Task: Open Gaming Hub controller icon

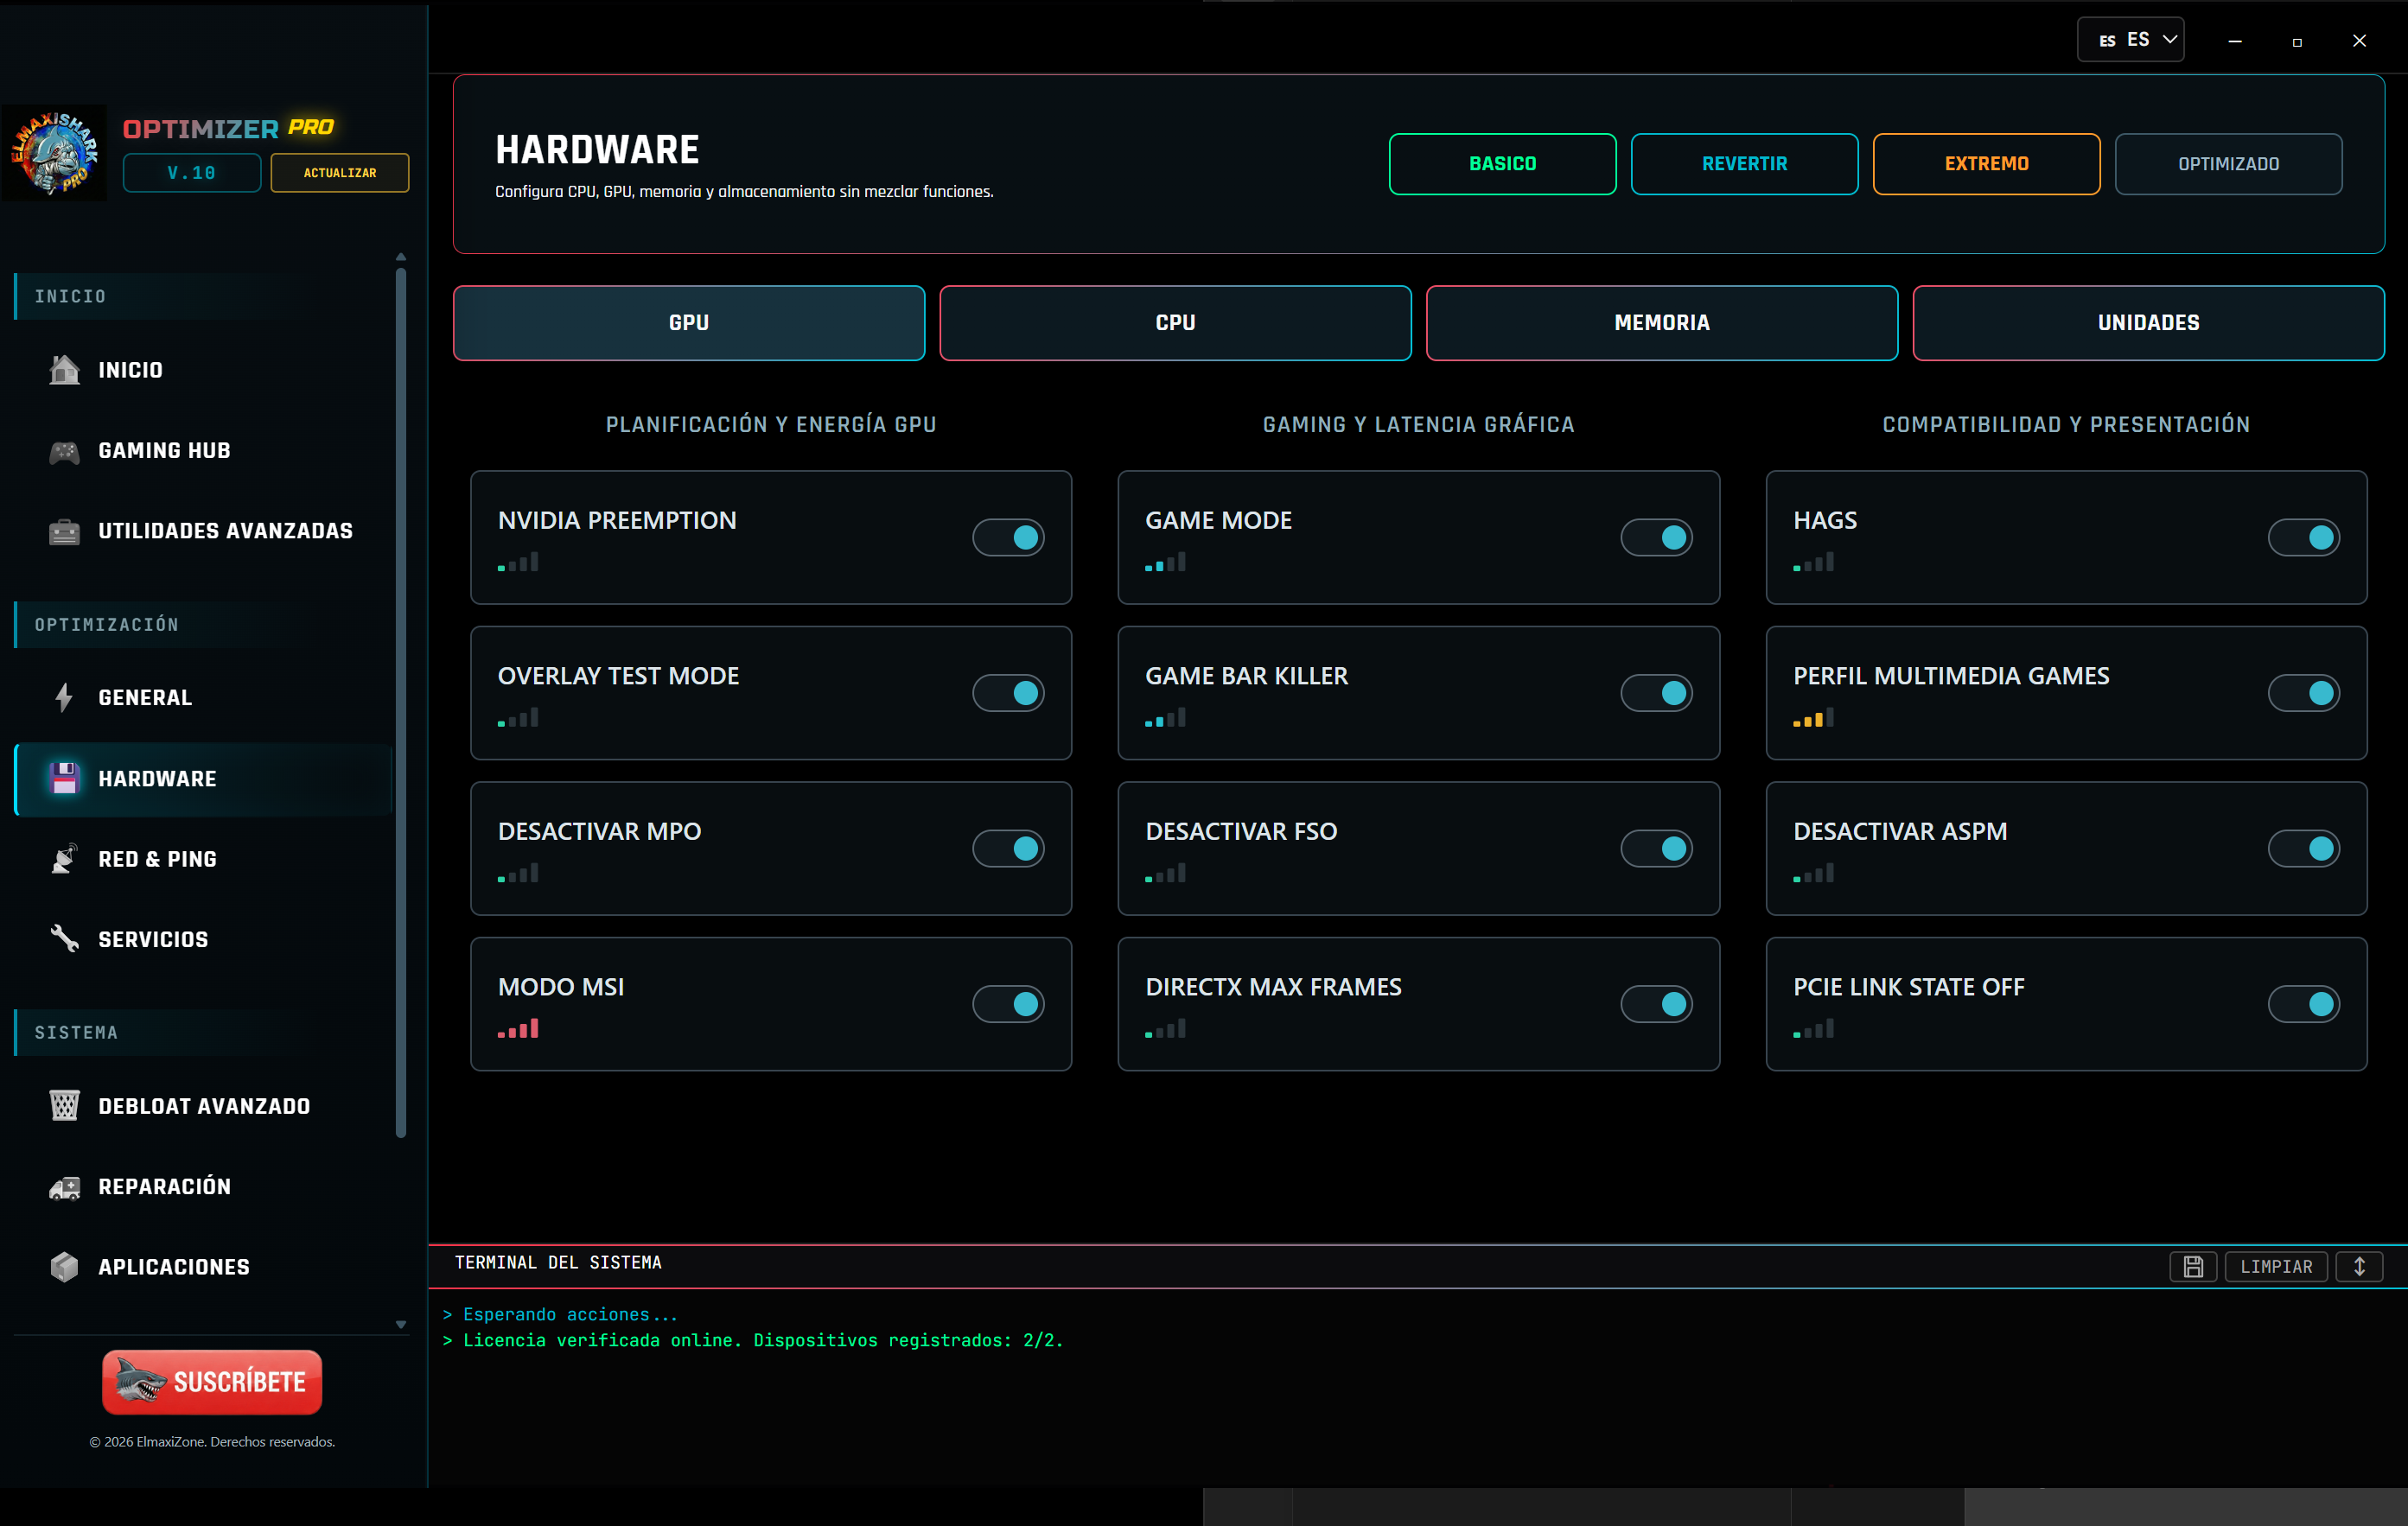Action: pyautogui.click(x=64, y=451)
